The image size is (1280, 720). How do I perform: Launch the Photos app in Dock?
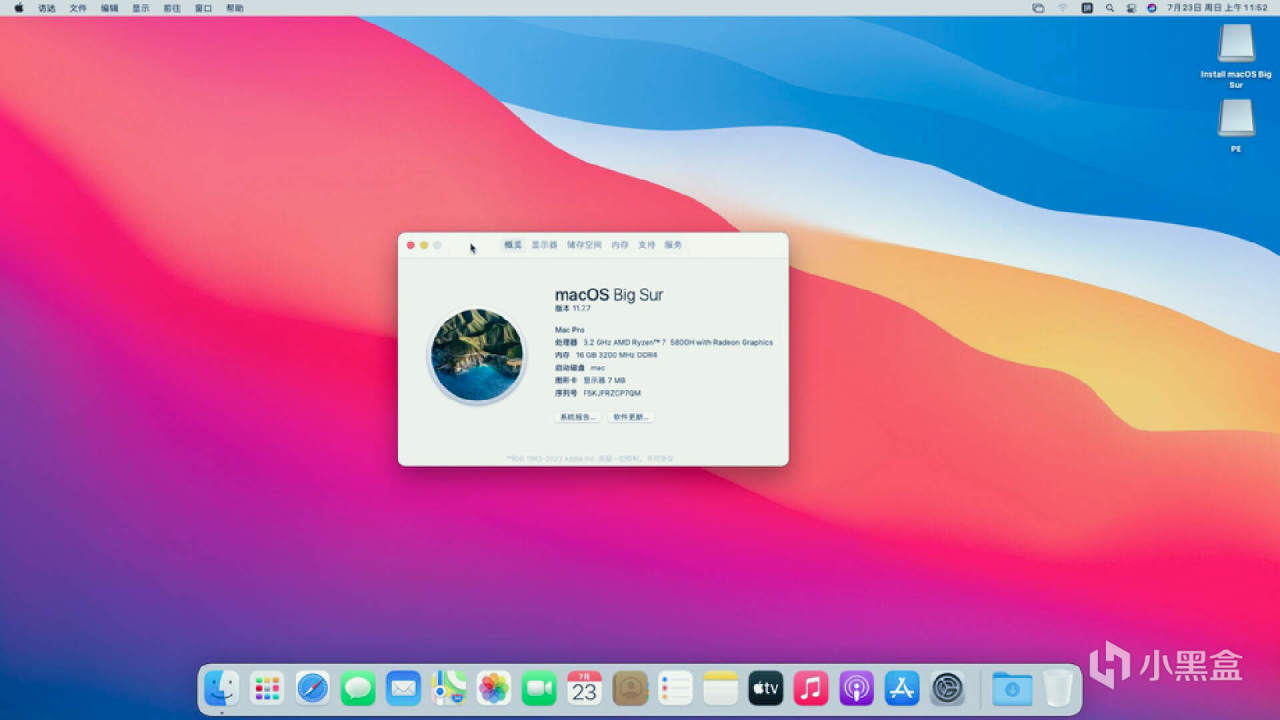494,688
